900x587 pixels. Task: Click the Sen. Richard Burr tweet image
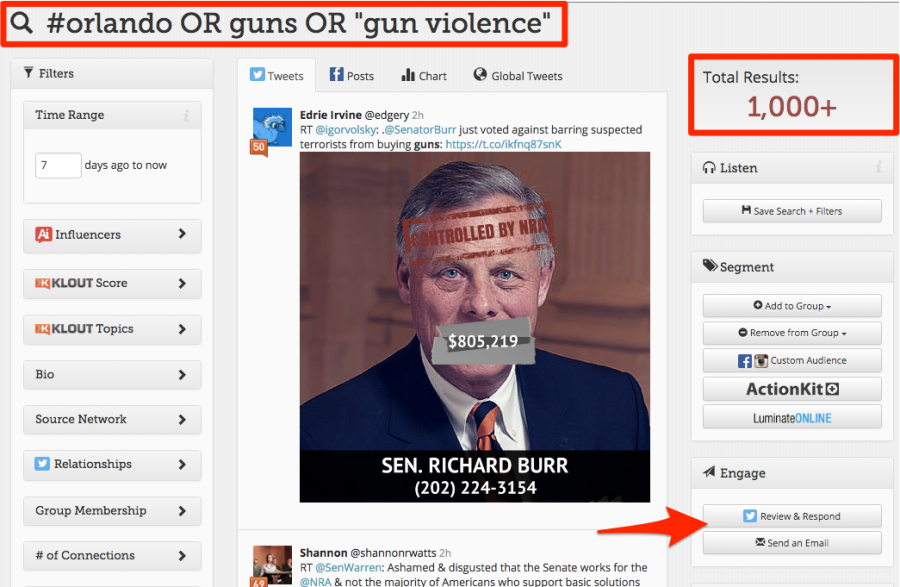(475, 327)
